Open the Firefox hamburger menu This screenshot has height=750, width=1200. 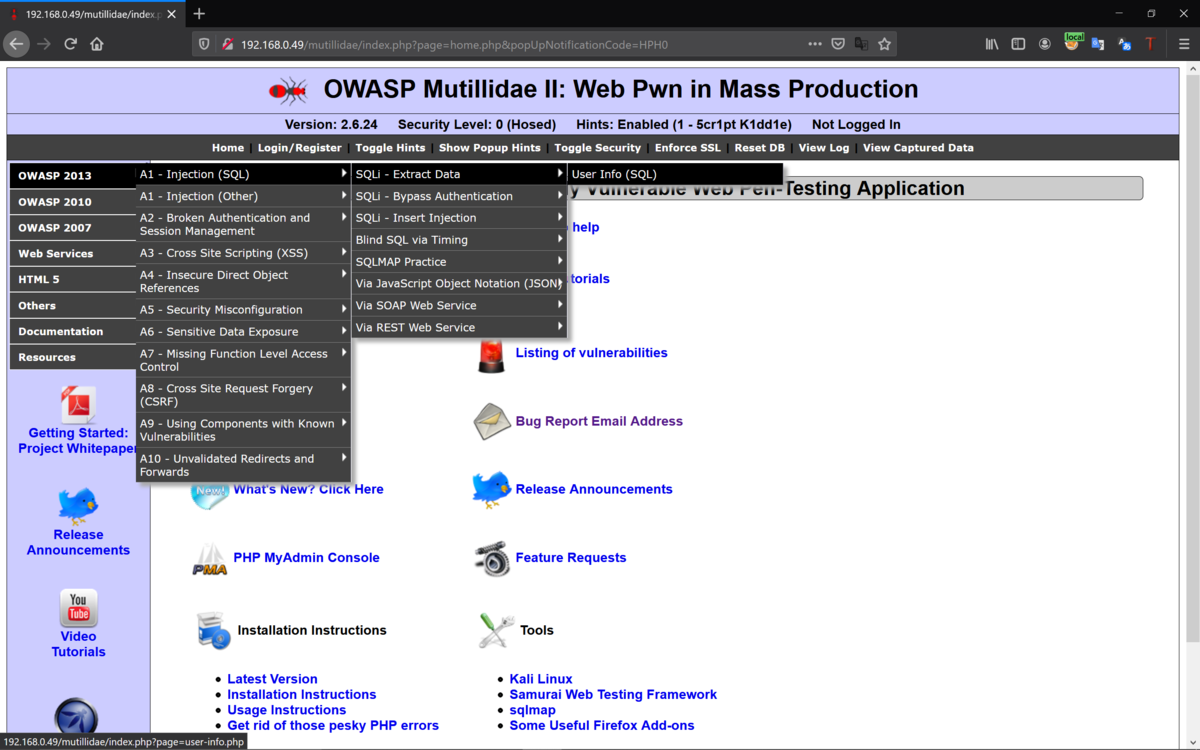(1184, 44)
